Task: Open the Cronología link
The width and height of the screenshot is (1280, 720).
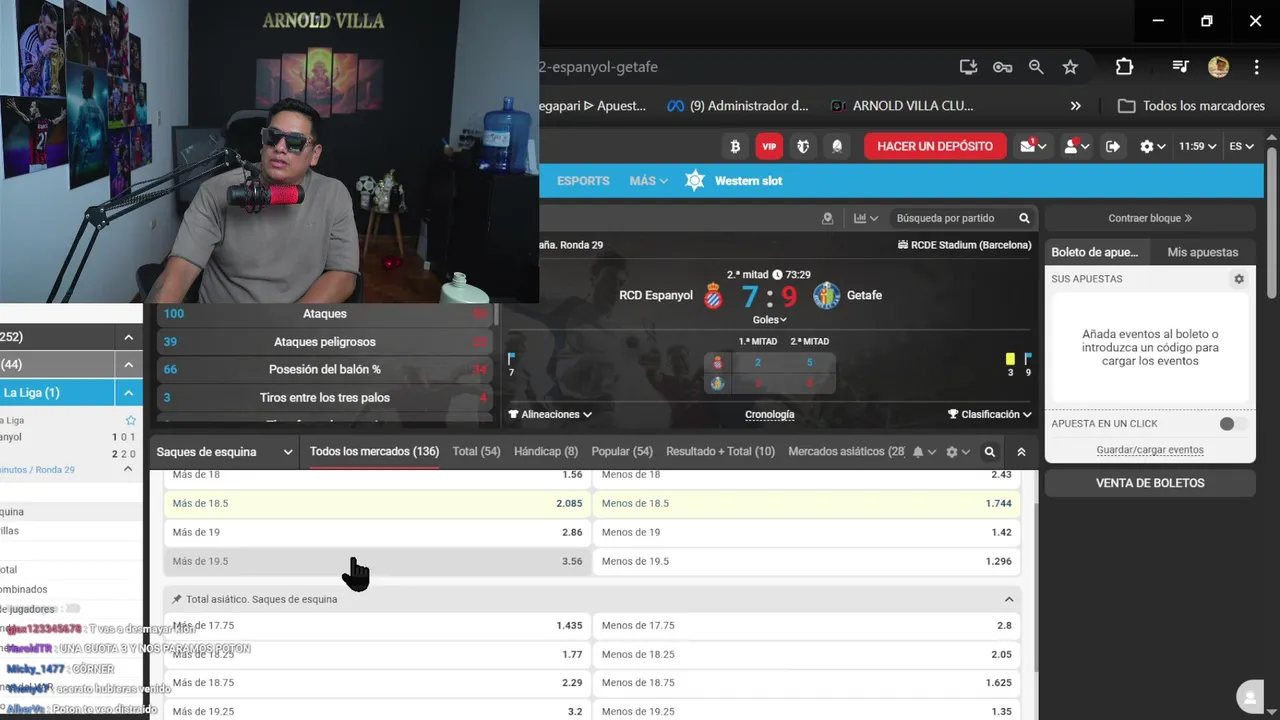Action: [x=770, y=414]
